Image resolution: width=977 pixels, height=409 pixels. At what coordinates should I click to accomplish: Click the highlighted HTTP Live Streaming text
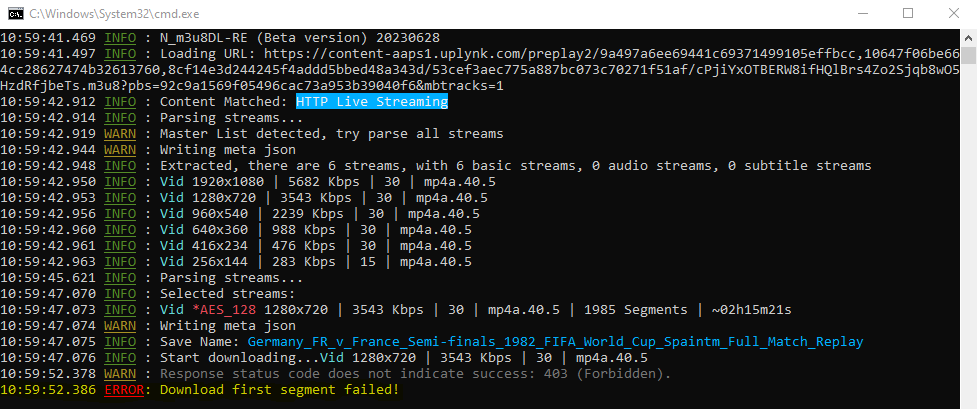[371, 102]
